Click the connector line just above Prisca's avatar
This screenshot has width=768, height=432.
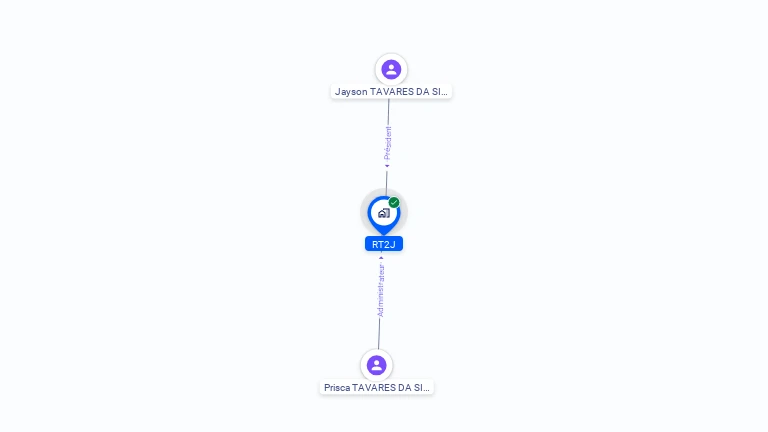[379, 334]
